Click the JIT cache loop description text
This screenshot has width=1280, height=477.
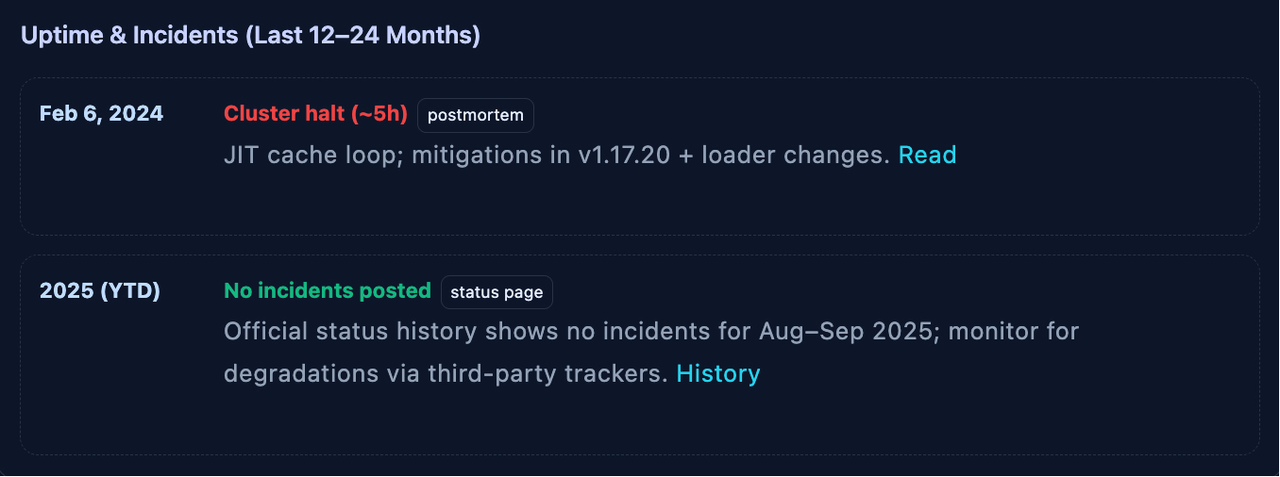click(557, 155)
